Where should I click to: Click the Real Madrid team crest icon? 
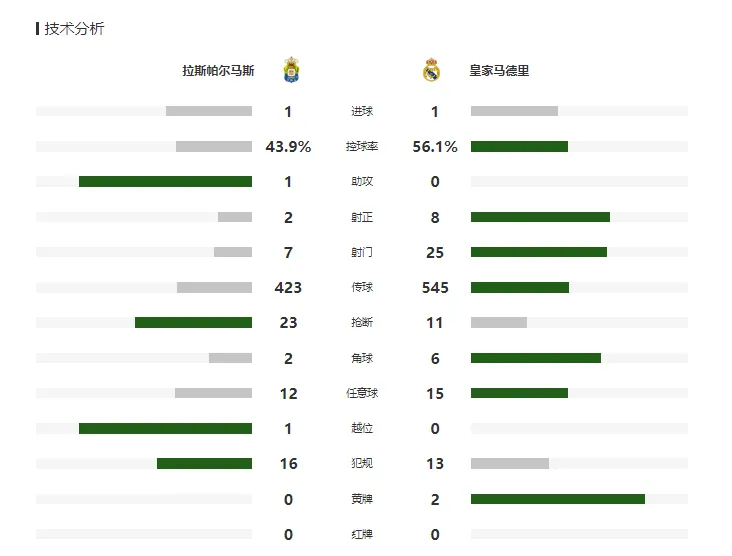click(431, 70)
